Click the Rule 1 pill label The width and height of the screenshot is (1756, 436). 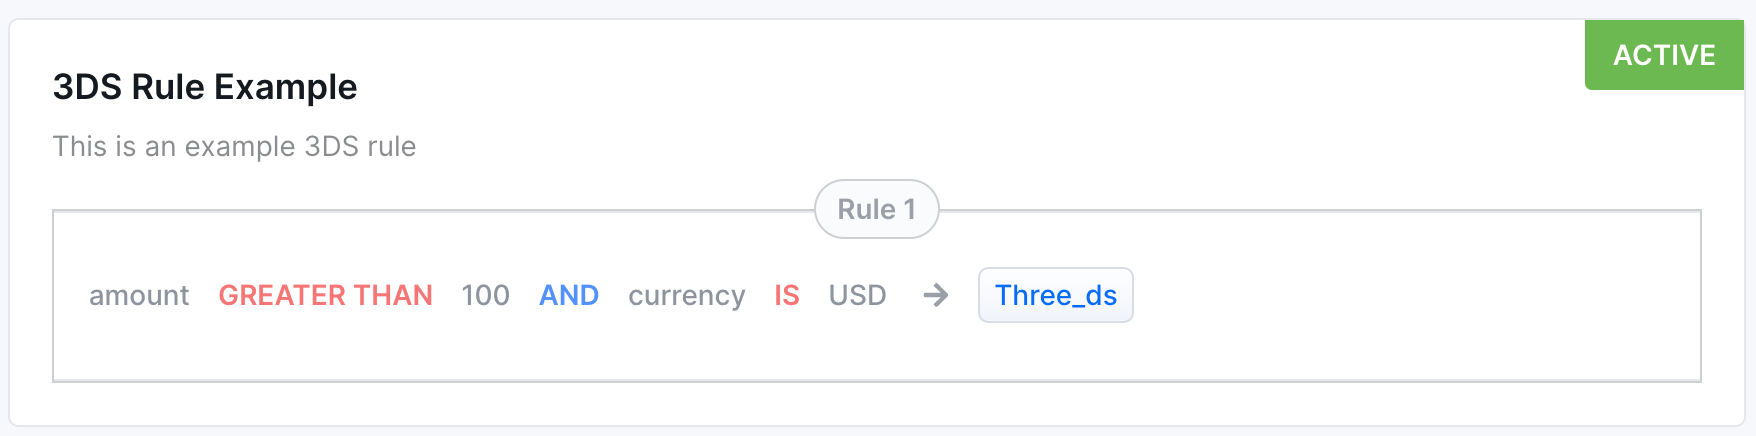click(x=876, y=209)
